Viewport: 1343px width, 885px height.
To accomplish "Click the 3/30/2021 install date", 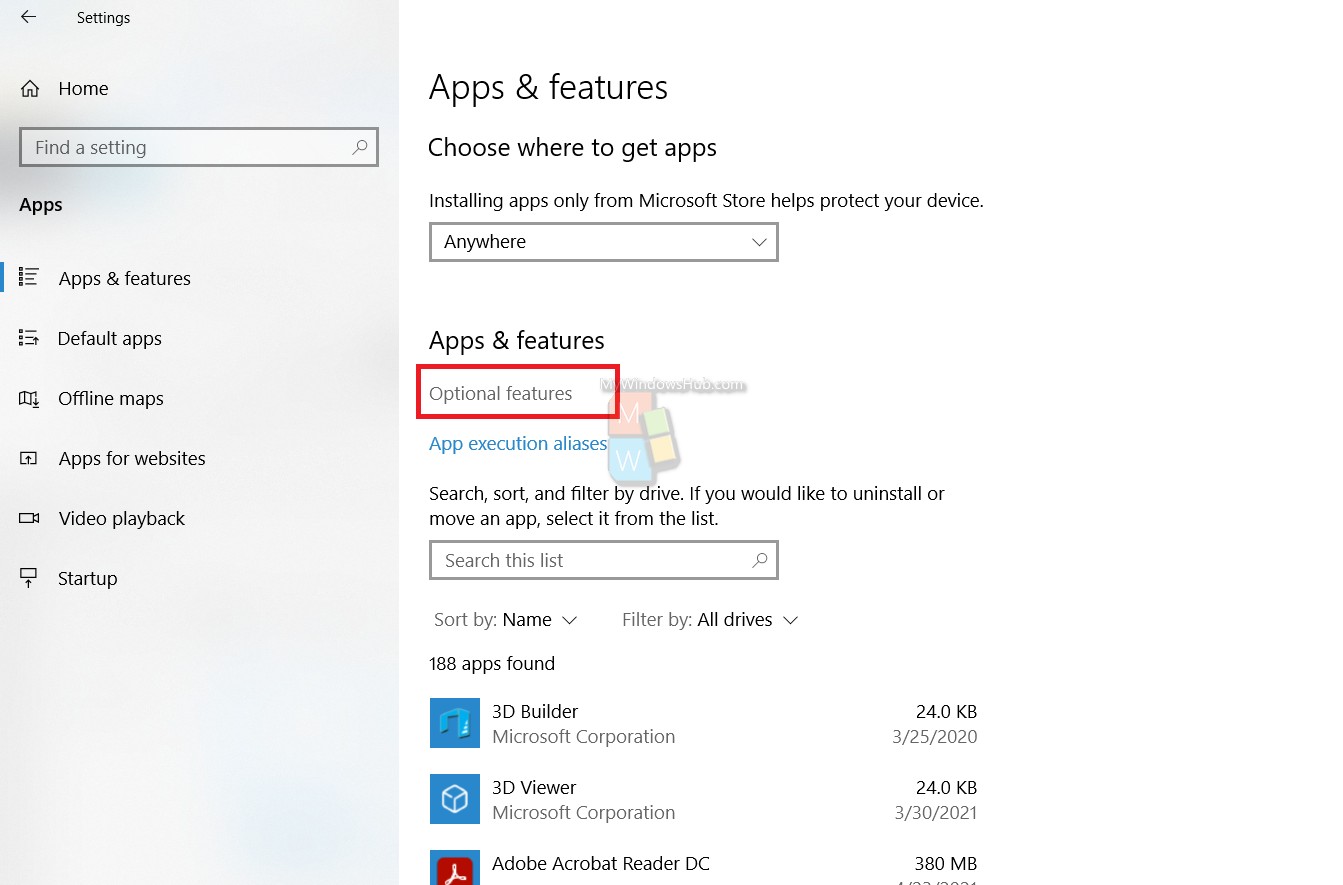I will coord(936,812).
